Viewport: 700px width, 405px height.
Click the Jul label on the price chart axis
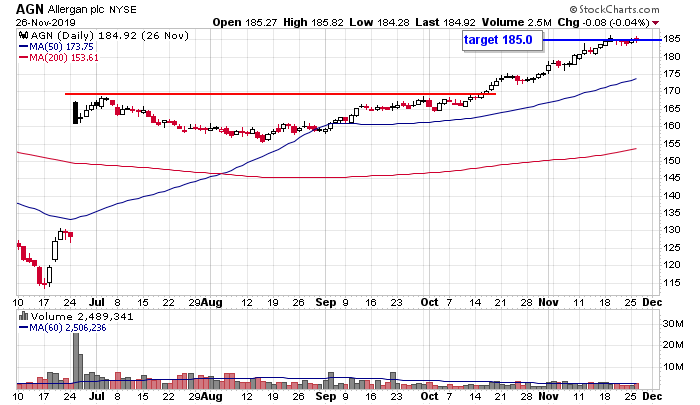[96, 302]
